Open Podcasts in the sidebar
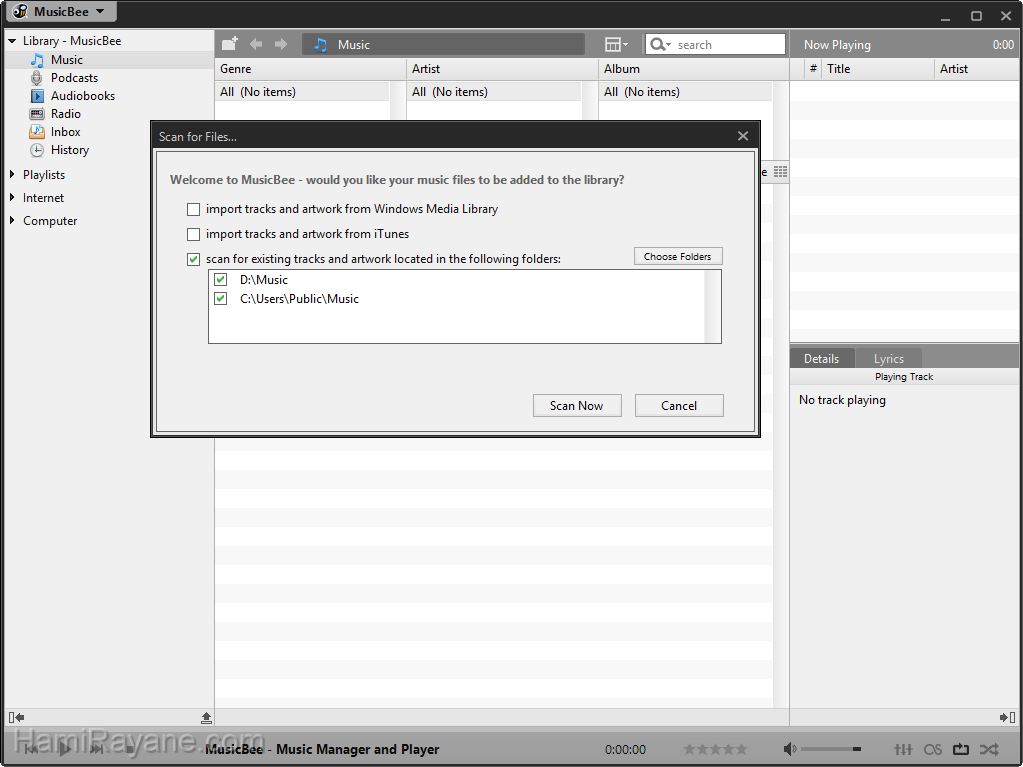This screenshot has width=1023, height=767. point(74,78)
